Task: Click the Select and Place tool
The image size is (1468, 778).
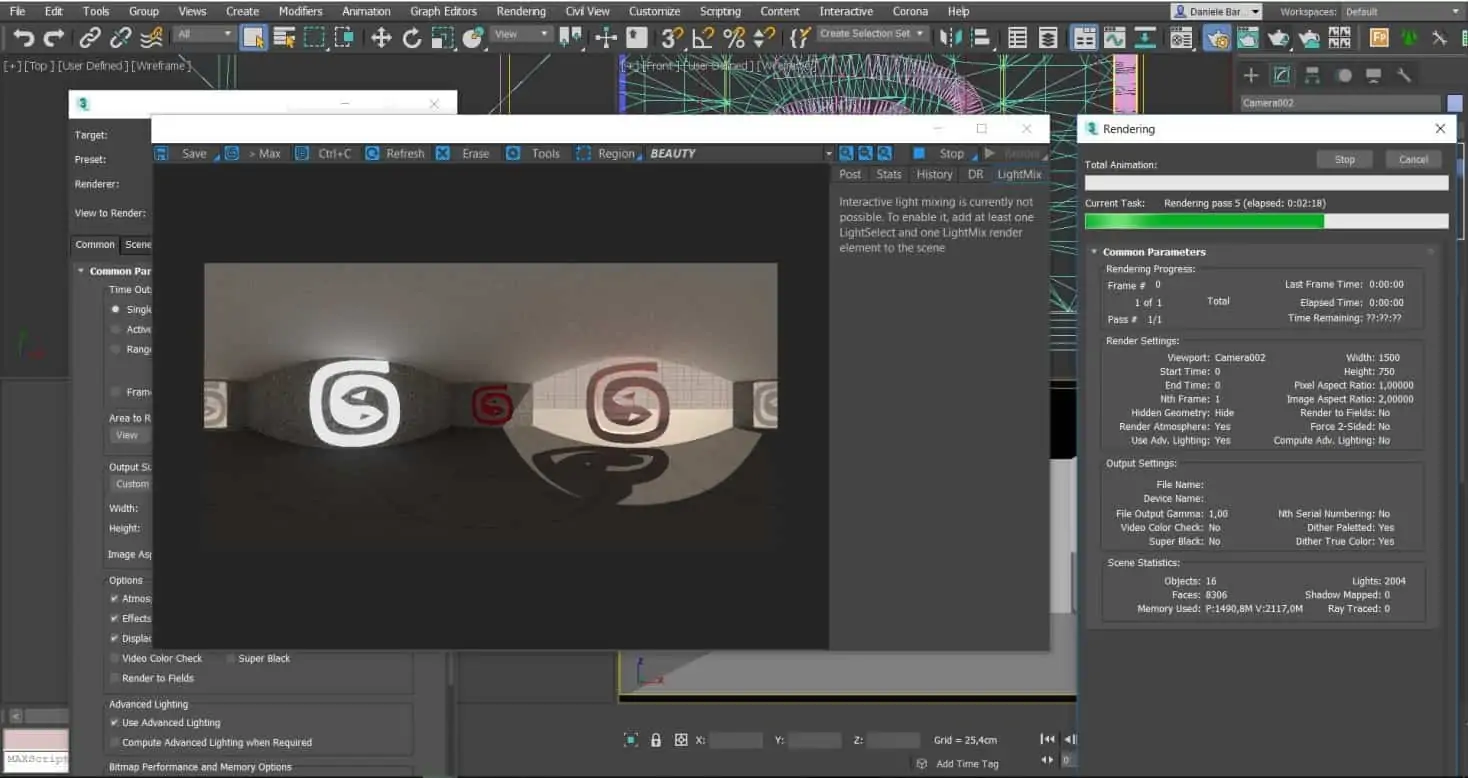Action: [x=473, y=38]
